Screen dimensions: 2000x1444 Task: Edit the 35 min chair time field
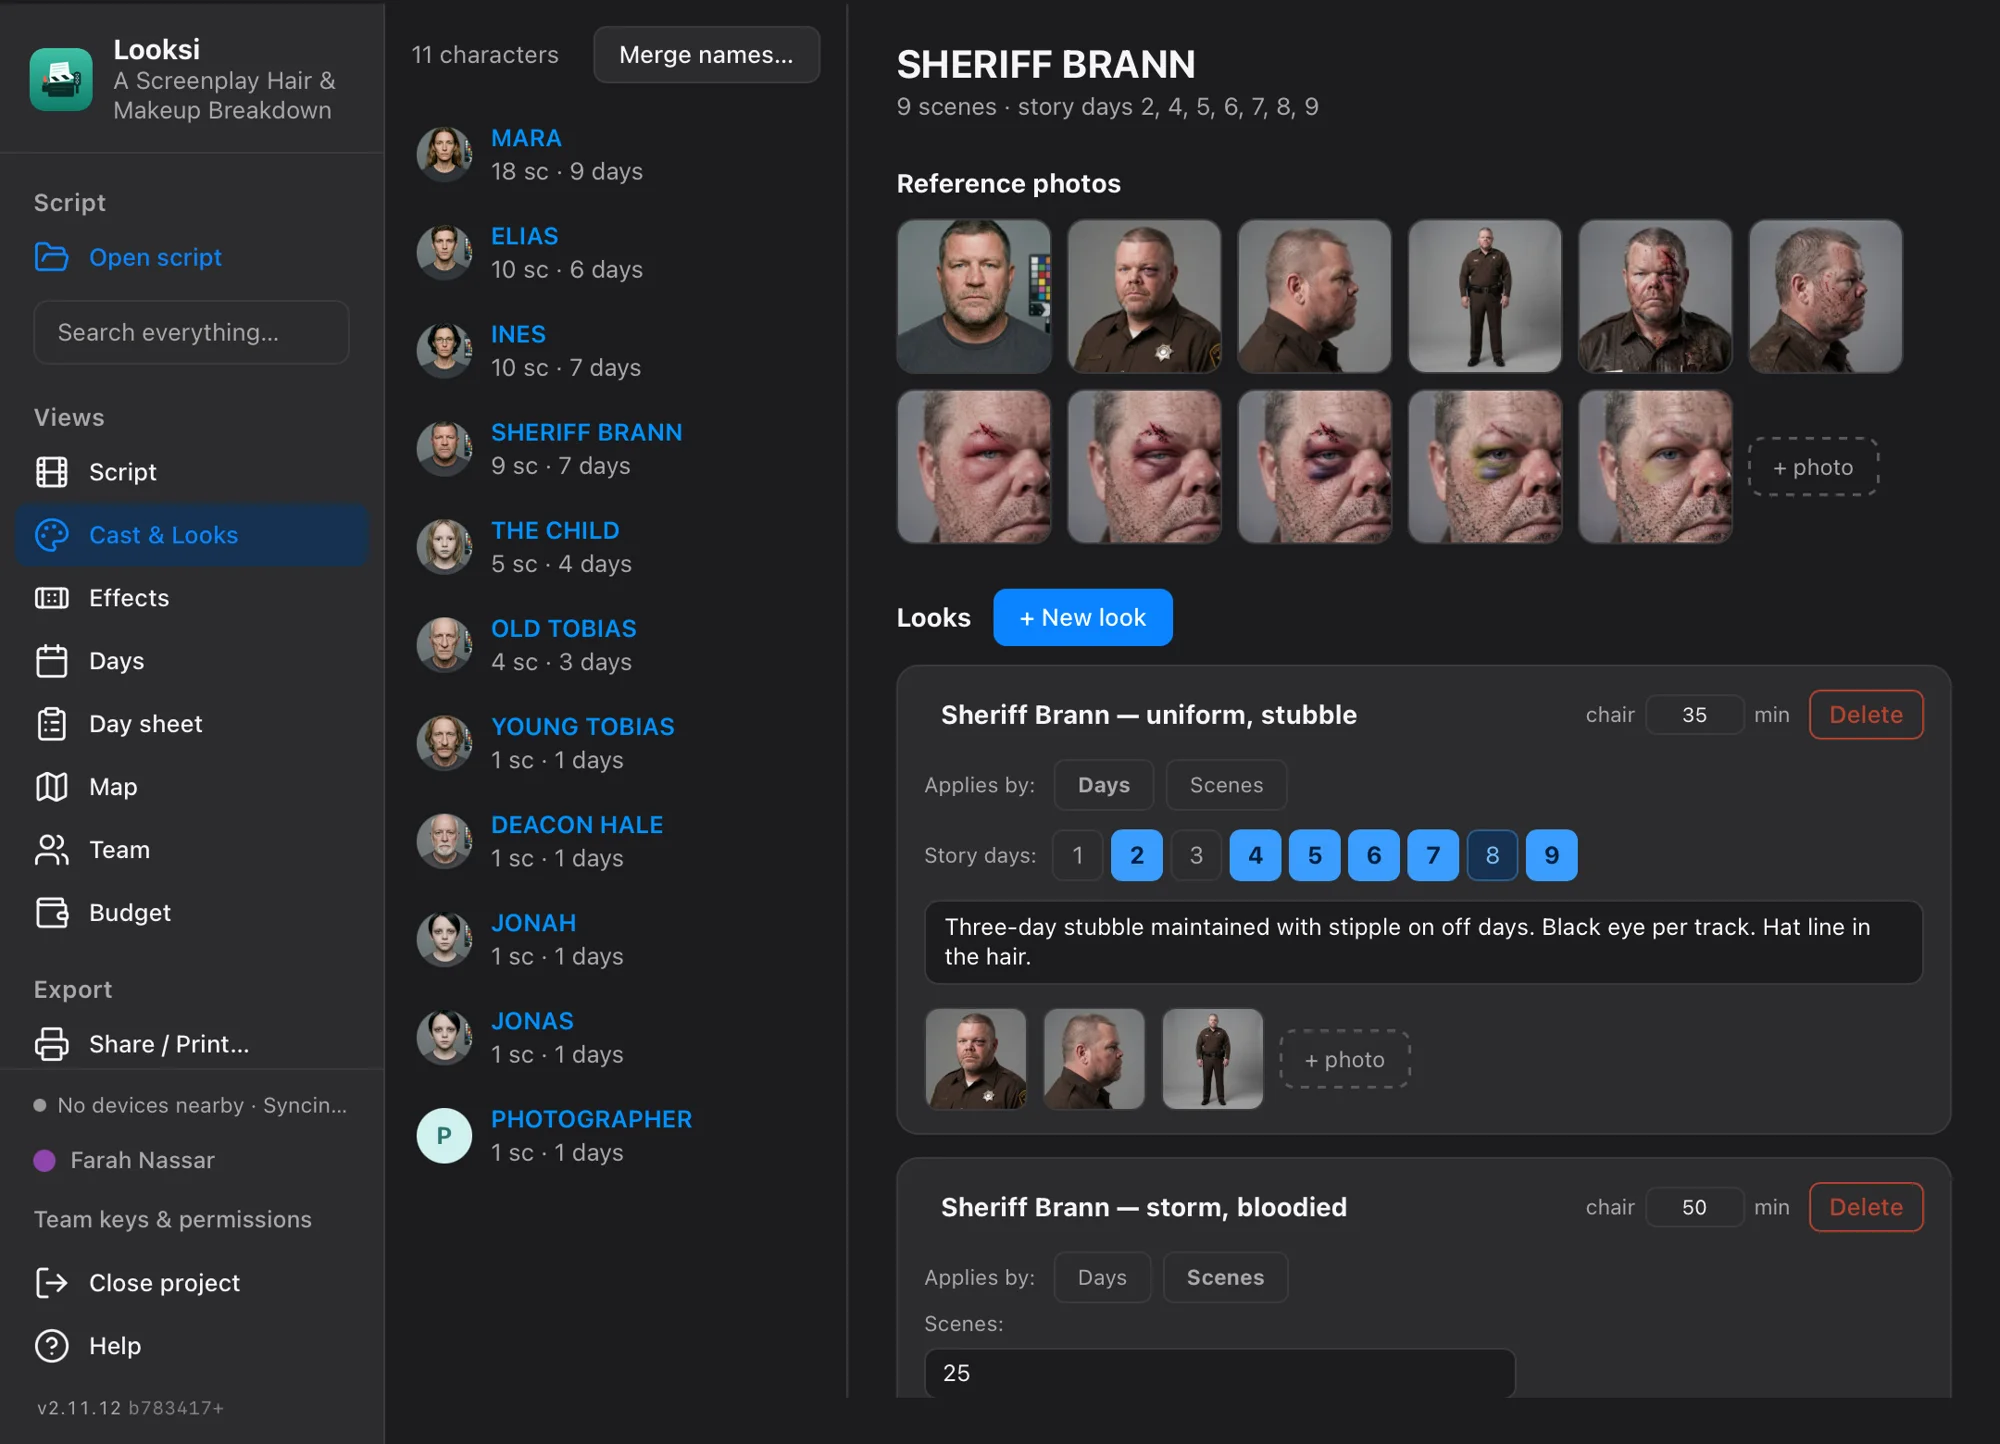coord(1694,715)
